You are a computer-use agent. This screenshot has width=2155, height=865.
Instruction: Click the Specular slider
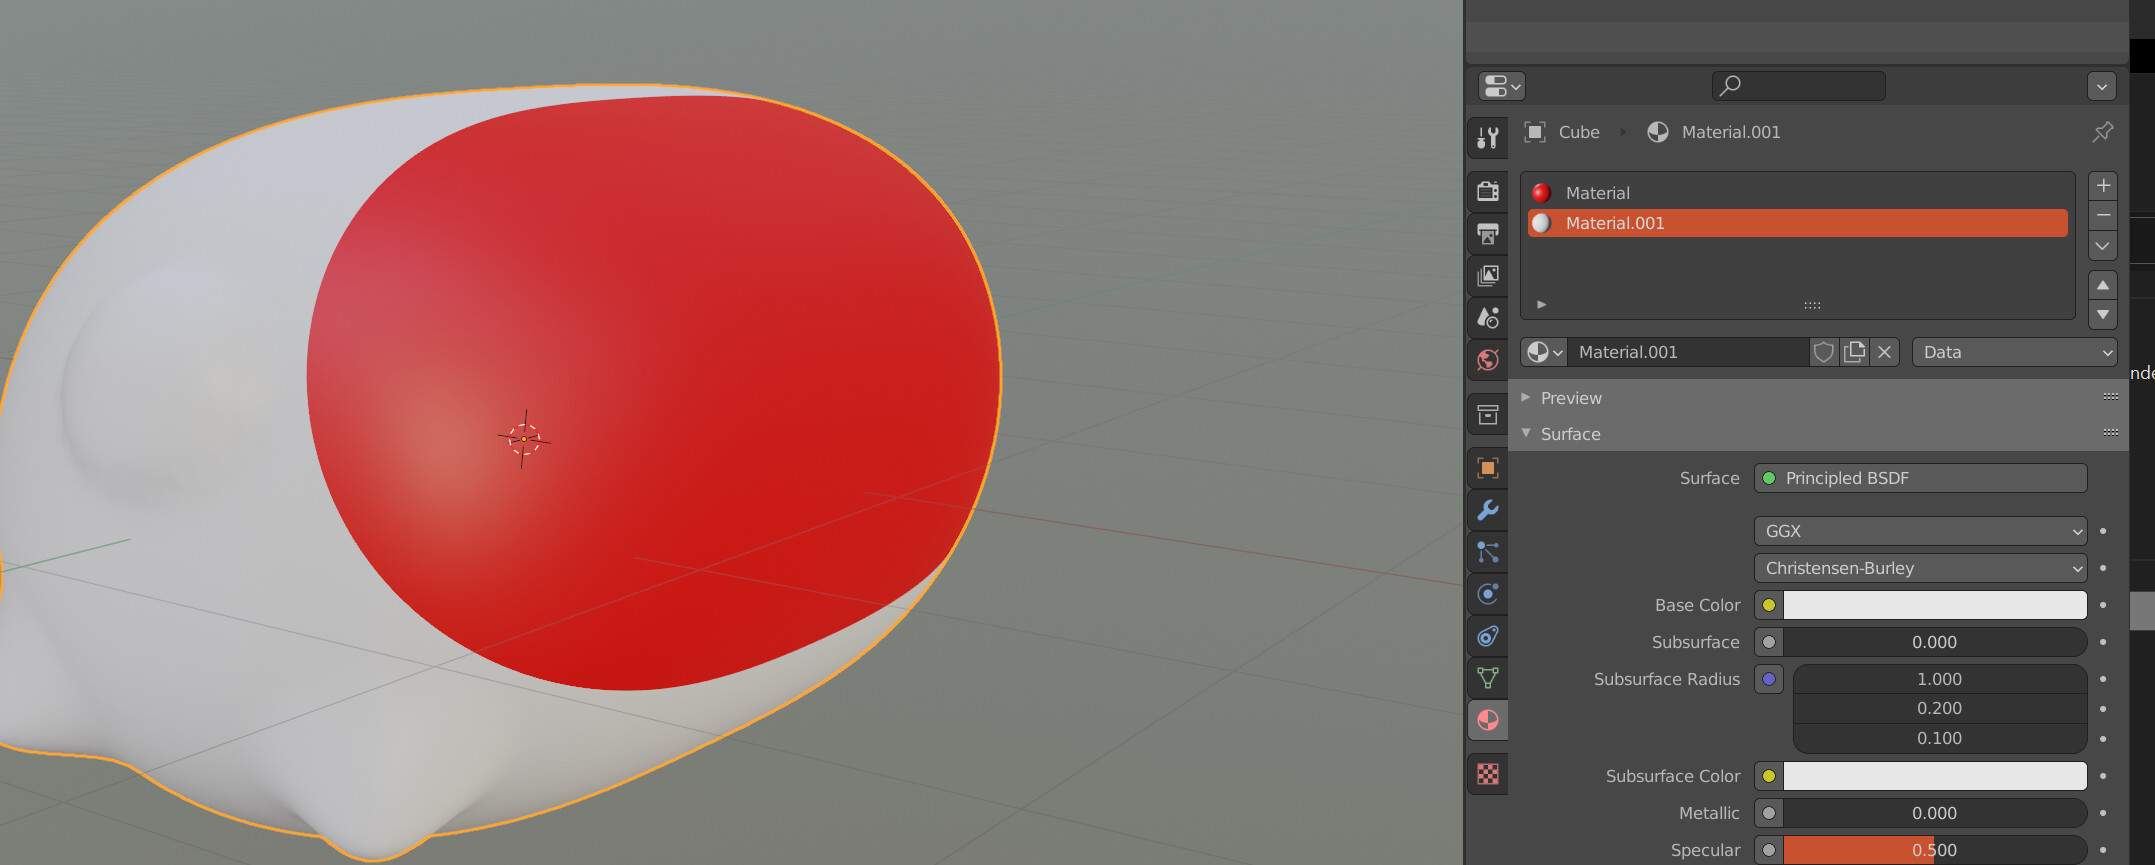point(1935,850)
